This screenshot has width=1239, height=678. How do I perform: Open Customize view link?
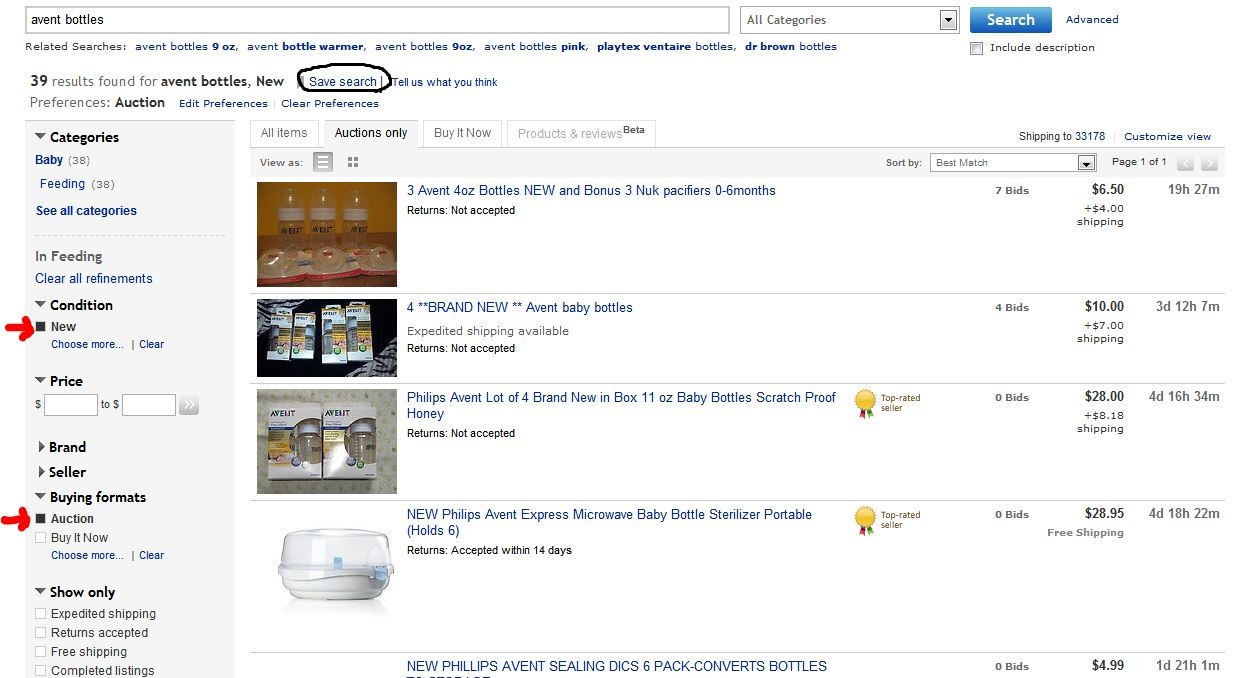pos(1167,137)
